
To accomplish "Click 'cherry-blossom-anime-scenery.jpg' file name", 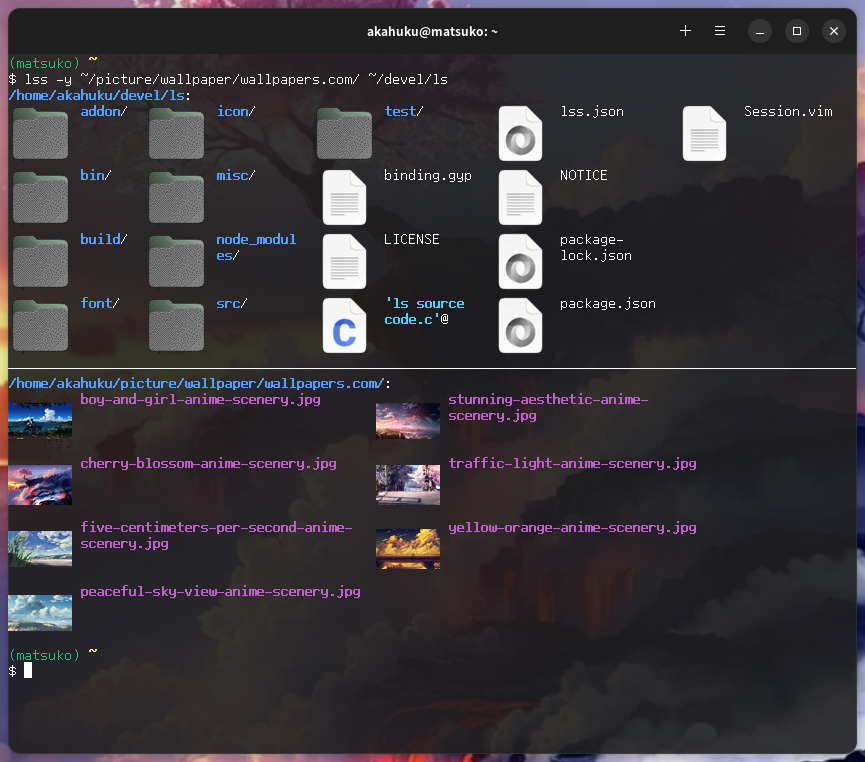I will tap(209, 463).
